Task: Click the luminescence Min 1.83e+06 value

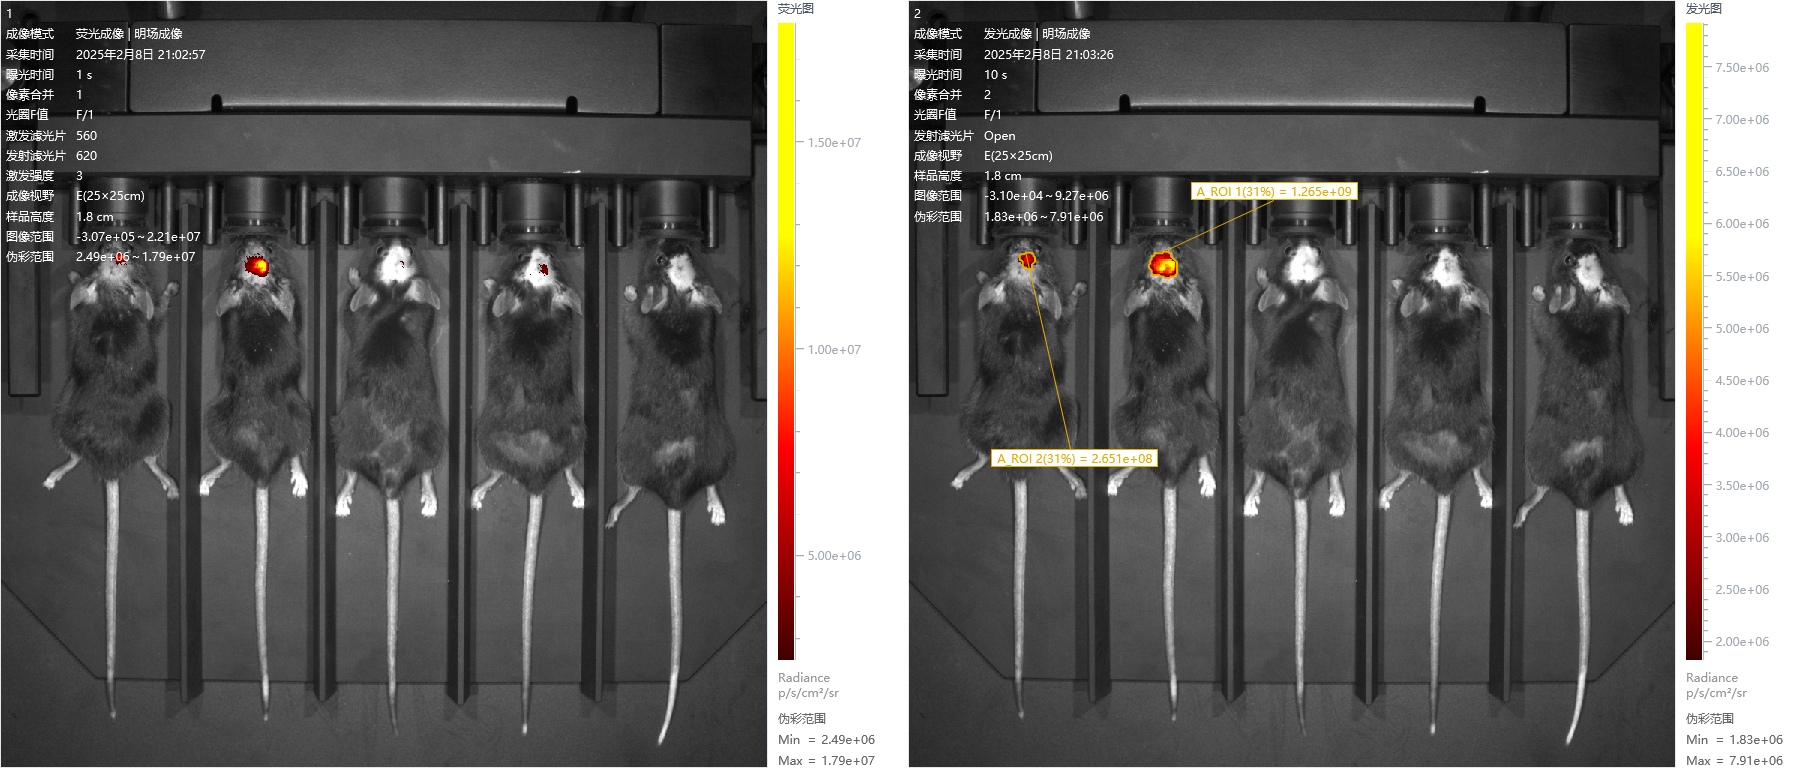Action: pos(1754,740)
